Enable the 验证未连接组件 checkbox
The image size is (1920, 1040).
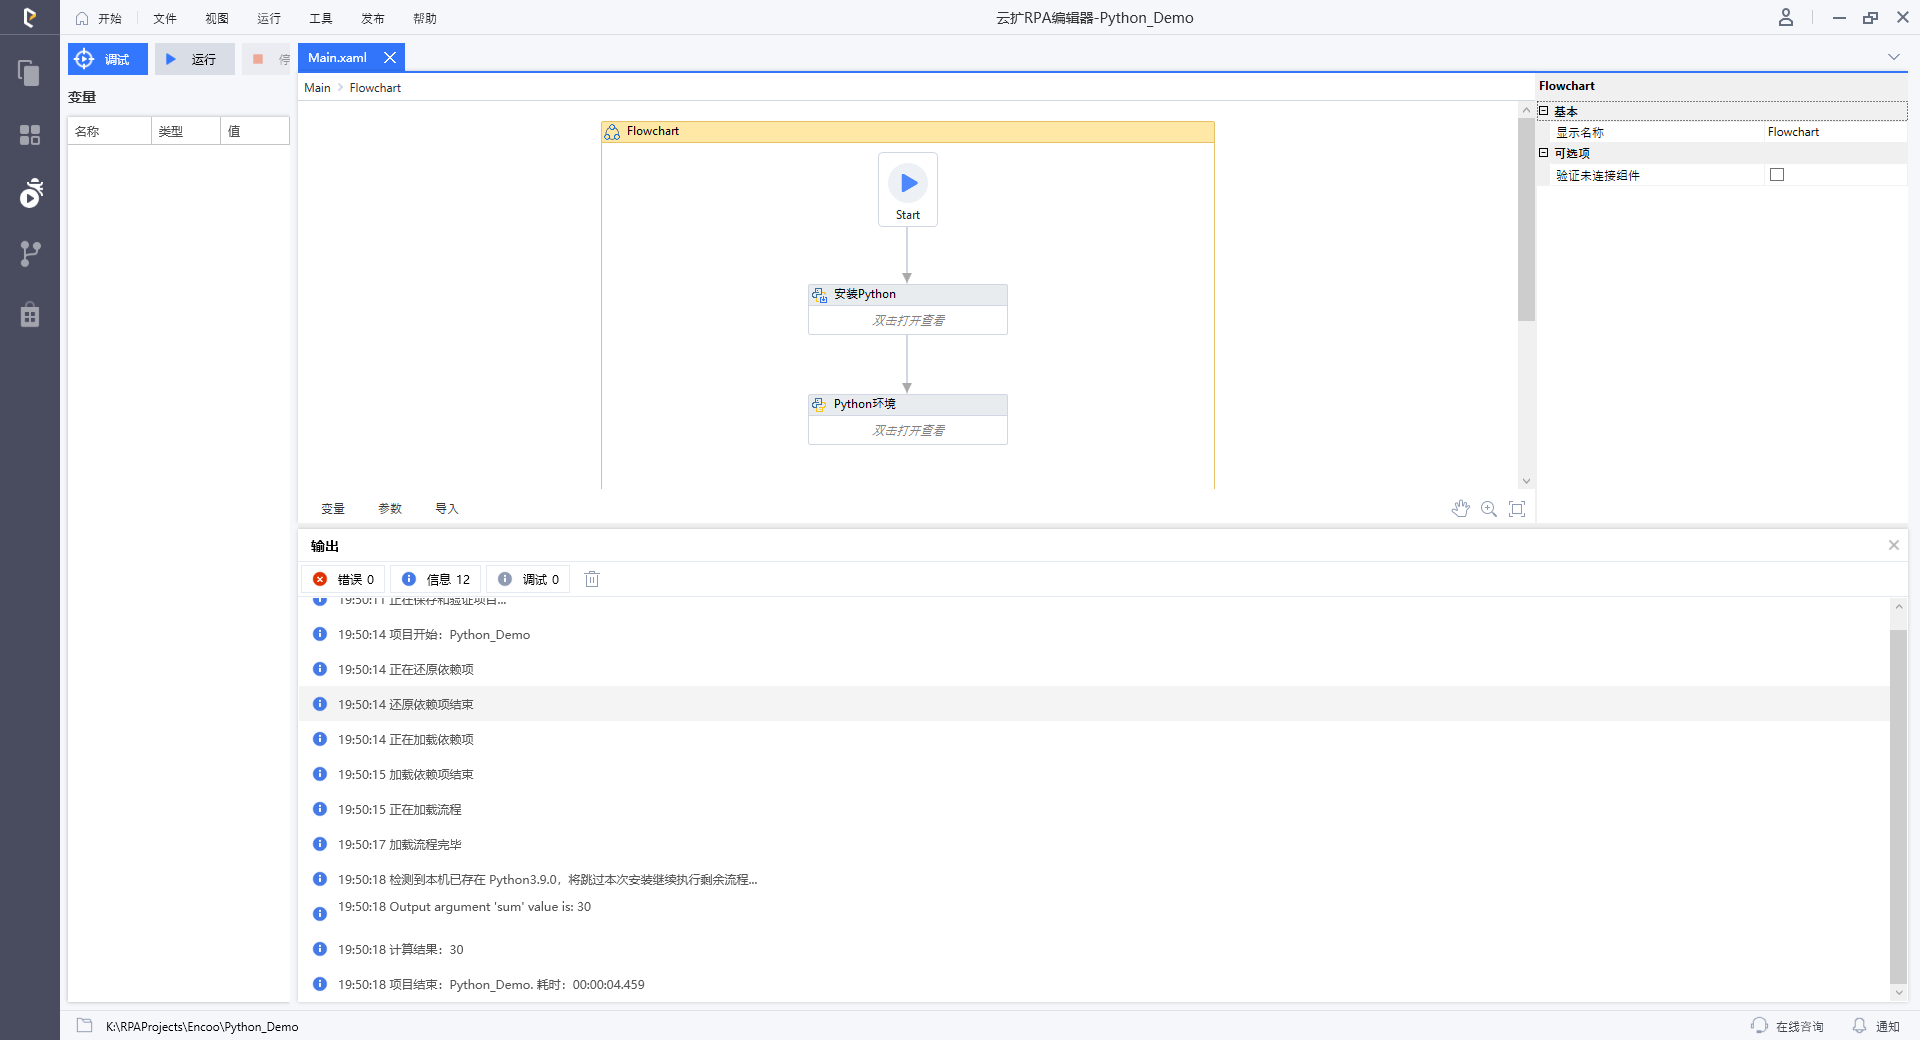1777,175
